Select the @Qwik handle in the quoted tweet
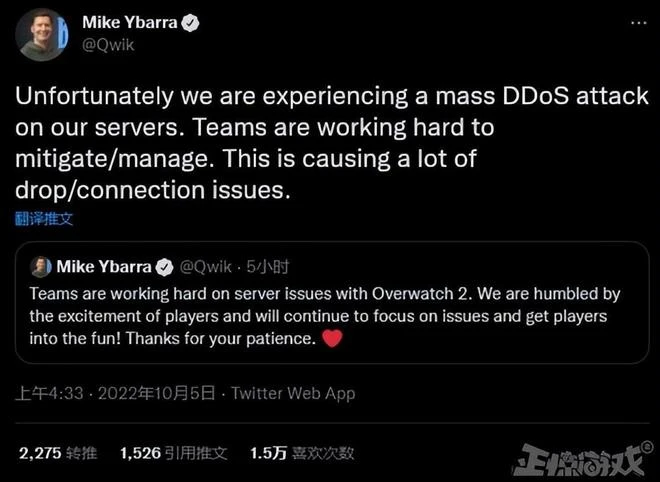Viewport: 660px width, 482px height. (203, 267)
